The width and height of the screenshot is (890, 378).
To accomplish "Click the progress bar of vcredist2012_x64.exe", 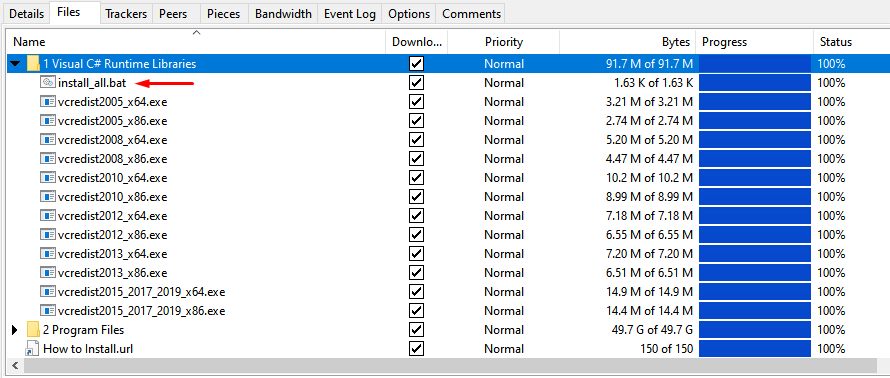I will click(754, 216).
